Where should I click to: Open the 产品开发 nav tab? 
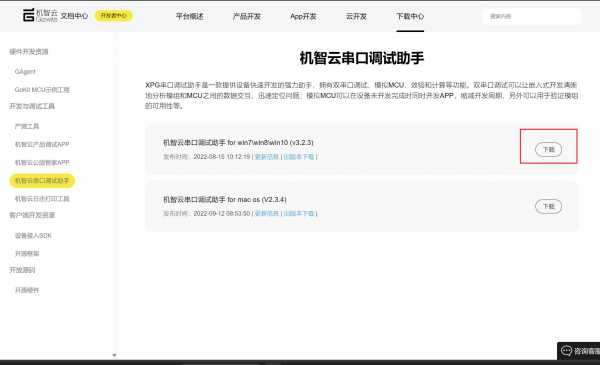click(x=246, y=16)
